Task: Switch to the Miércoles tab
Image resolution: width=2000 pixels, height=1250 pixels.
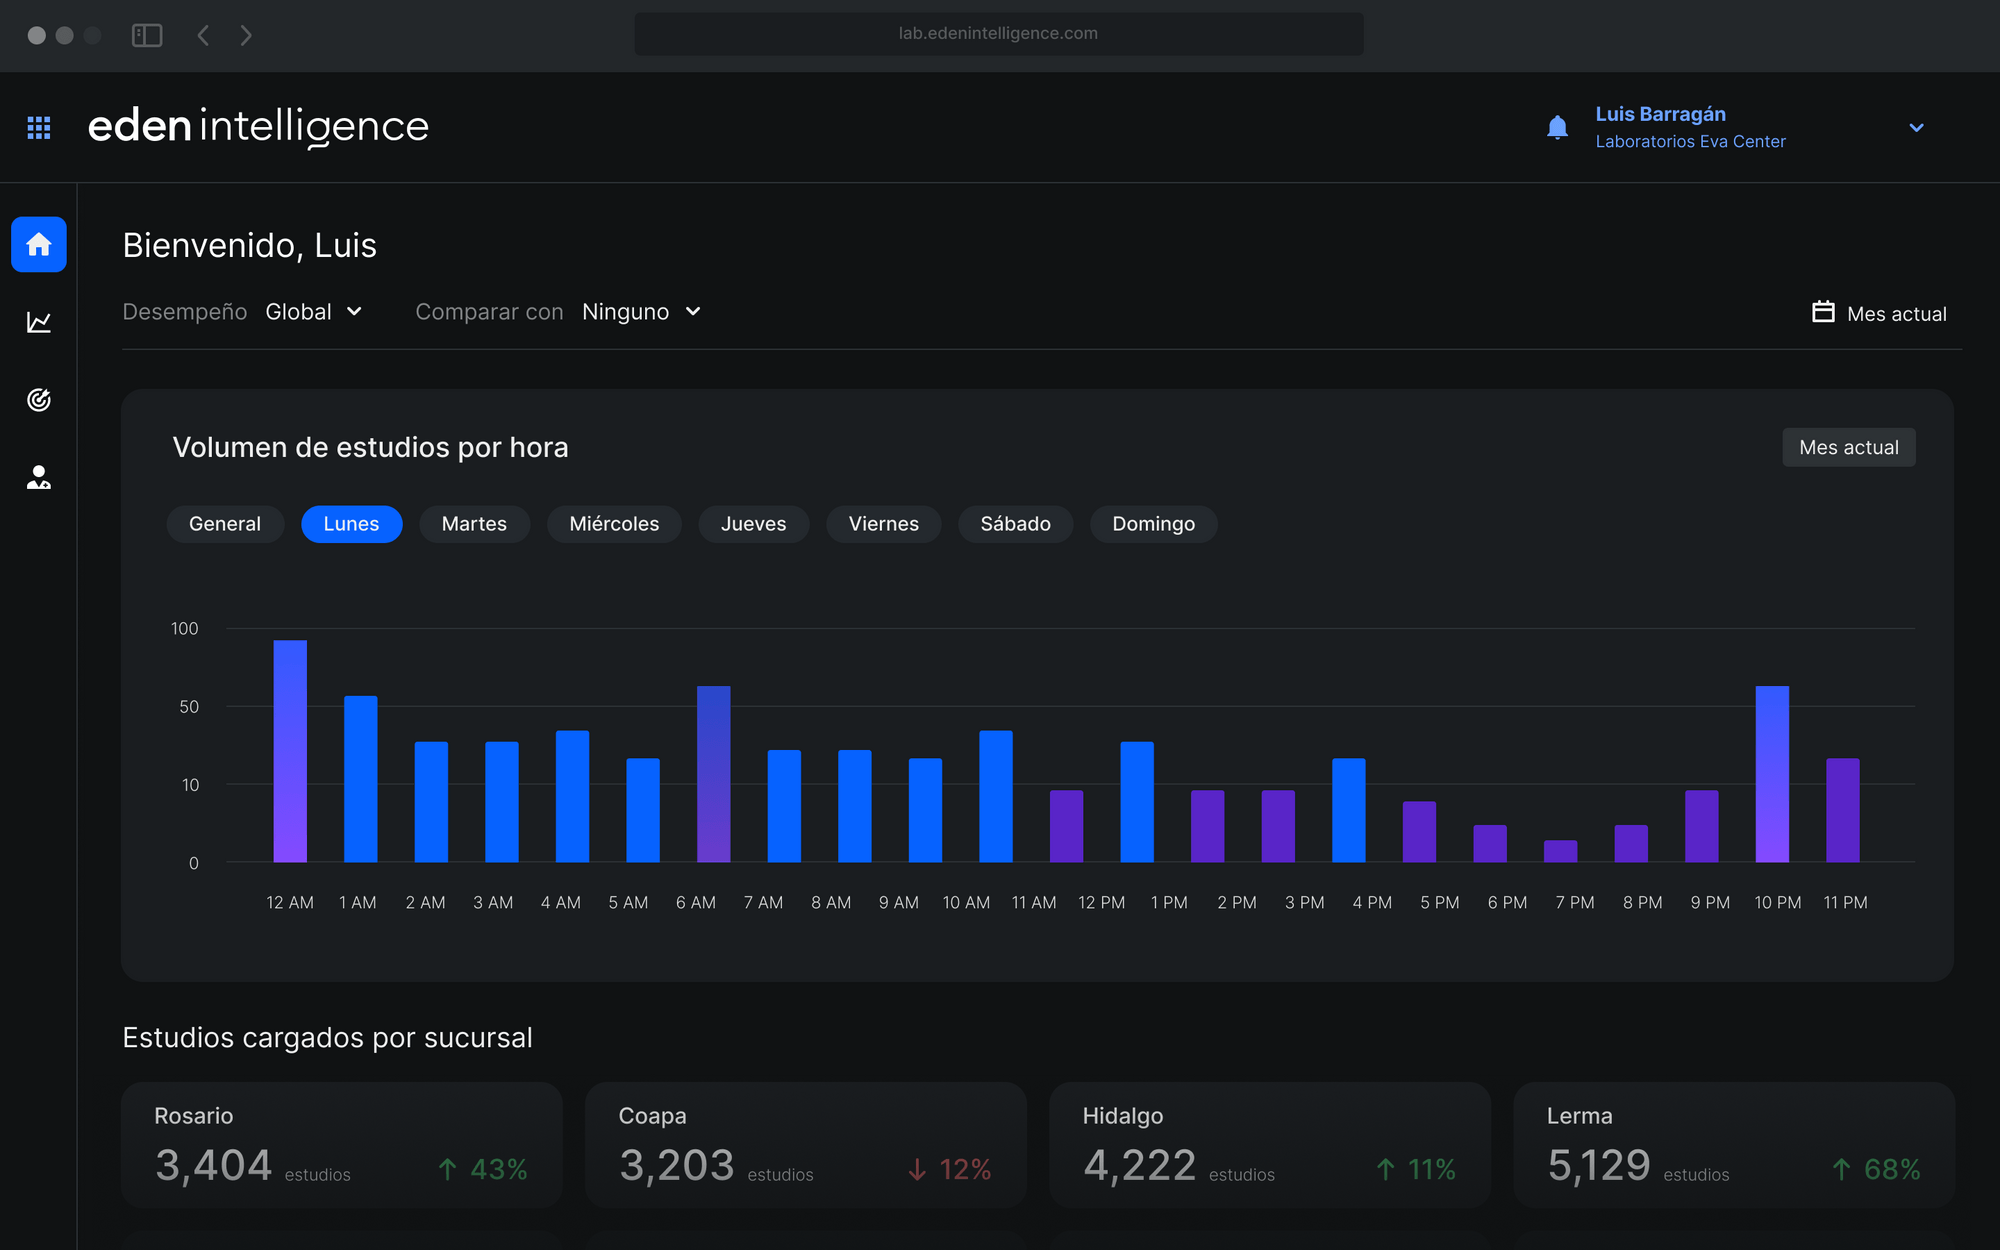Action: point(614,524)
